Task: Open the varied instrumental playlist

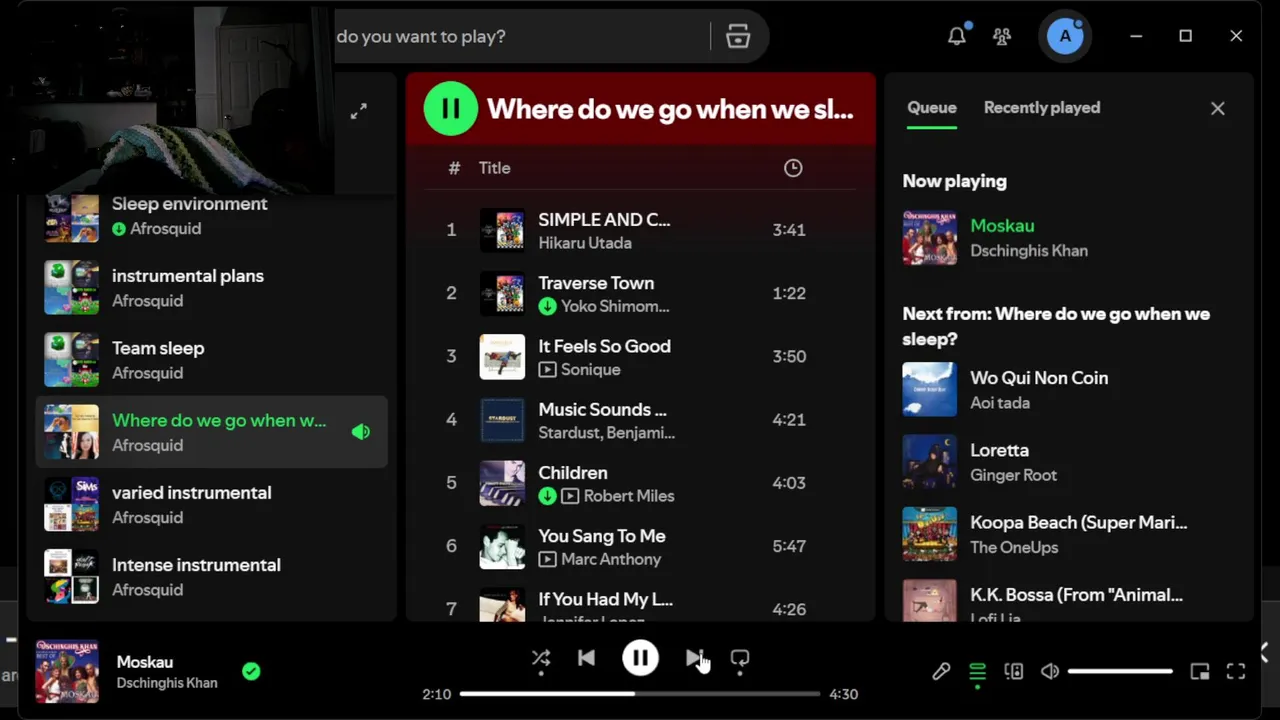Action: tap(211, 504)
